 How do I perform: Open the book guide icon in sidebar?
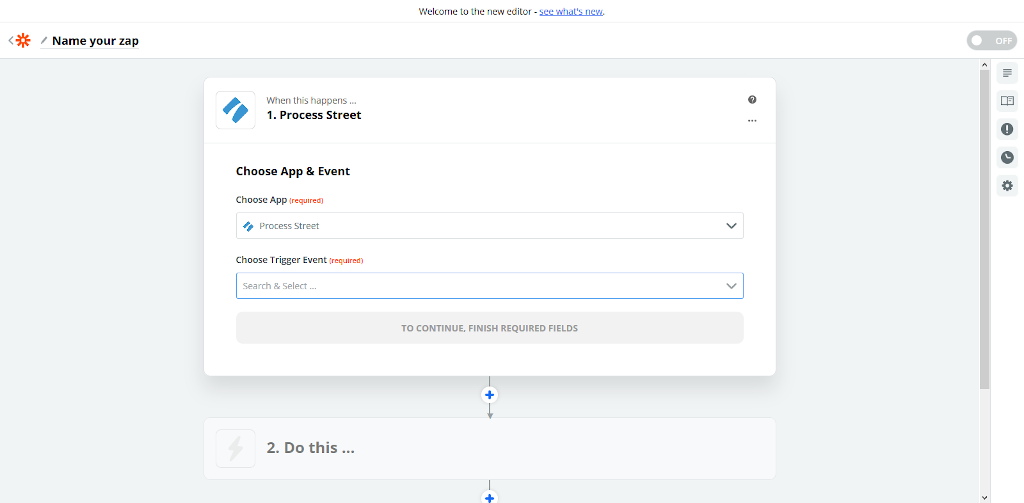click(x=1007, y=101)
